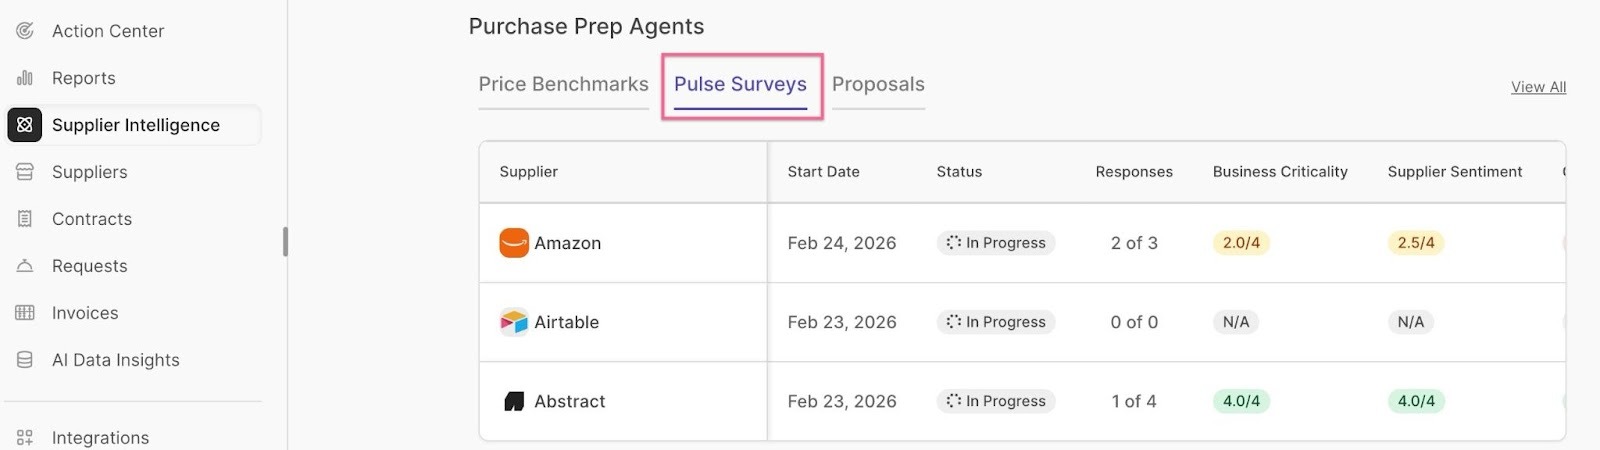This screenshot has height=450, width=1600.
Task: Switch to the Price Benchmarks tab
Action: click(563, 85)
